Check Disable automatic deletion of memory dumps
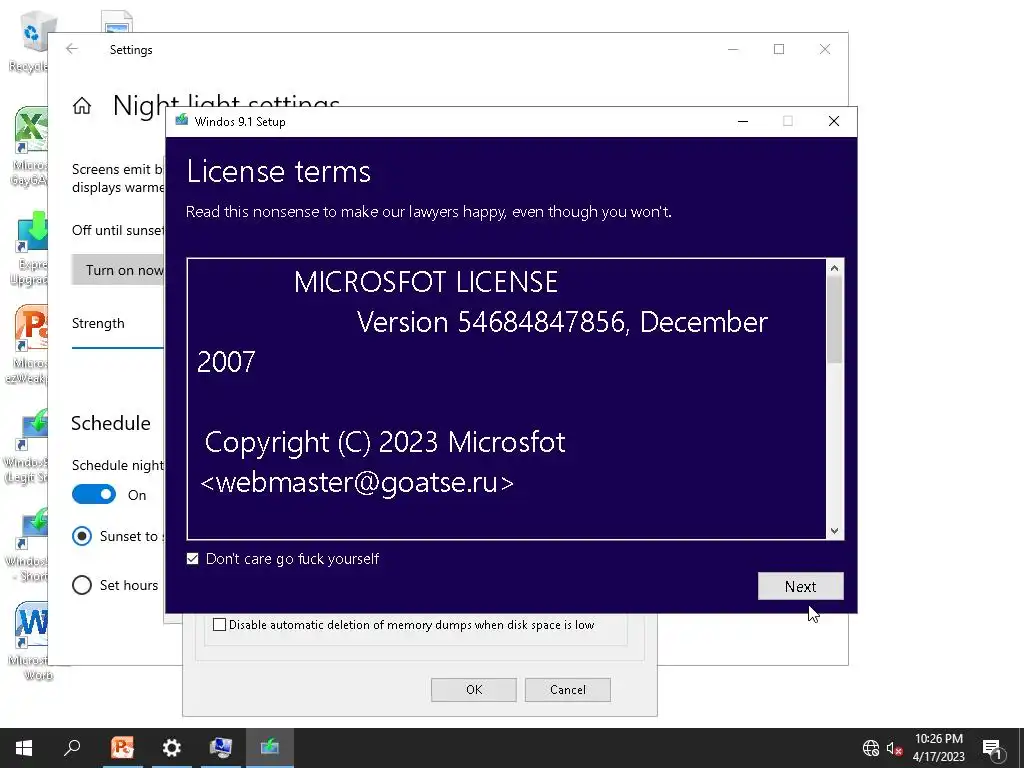1024x768 pixels. click(x=219, y=624)
